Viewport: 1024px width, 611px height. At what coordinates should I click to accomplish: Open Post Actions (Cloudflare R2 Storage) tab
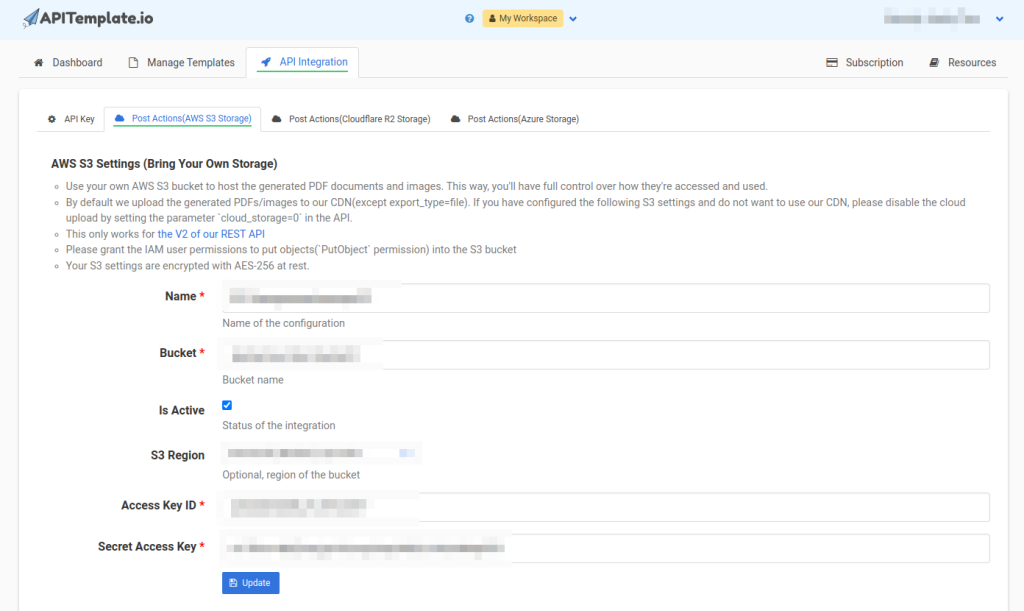coord(350,119)
